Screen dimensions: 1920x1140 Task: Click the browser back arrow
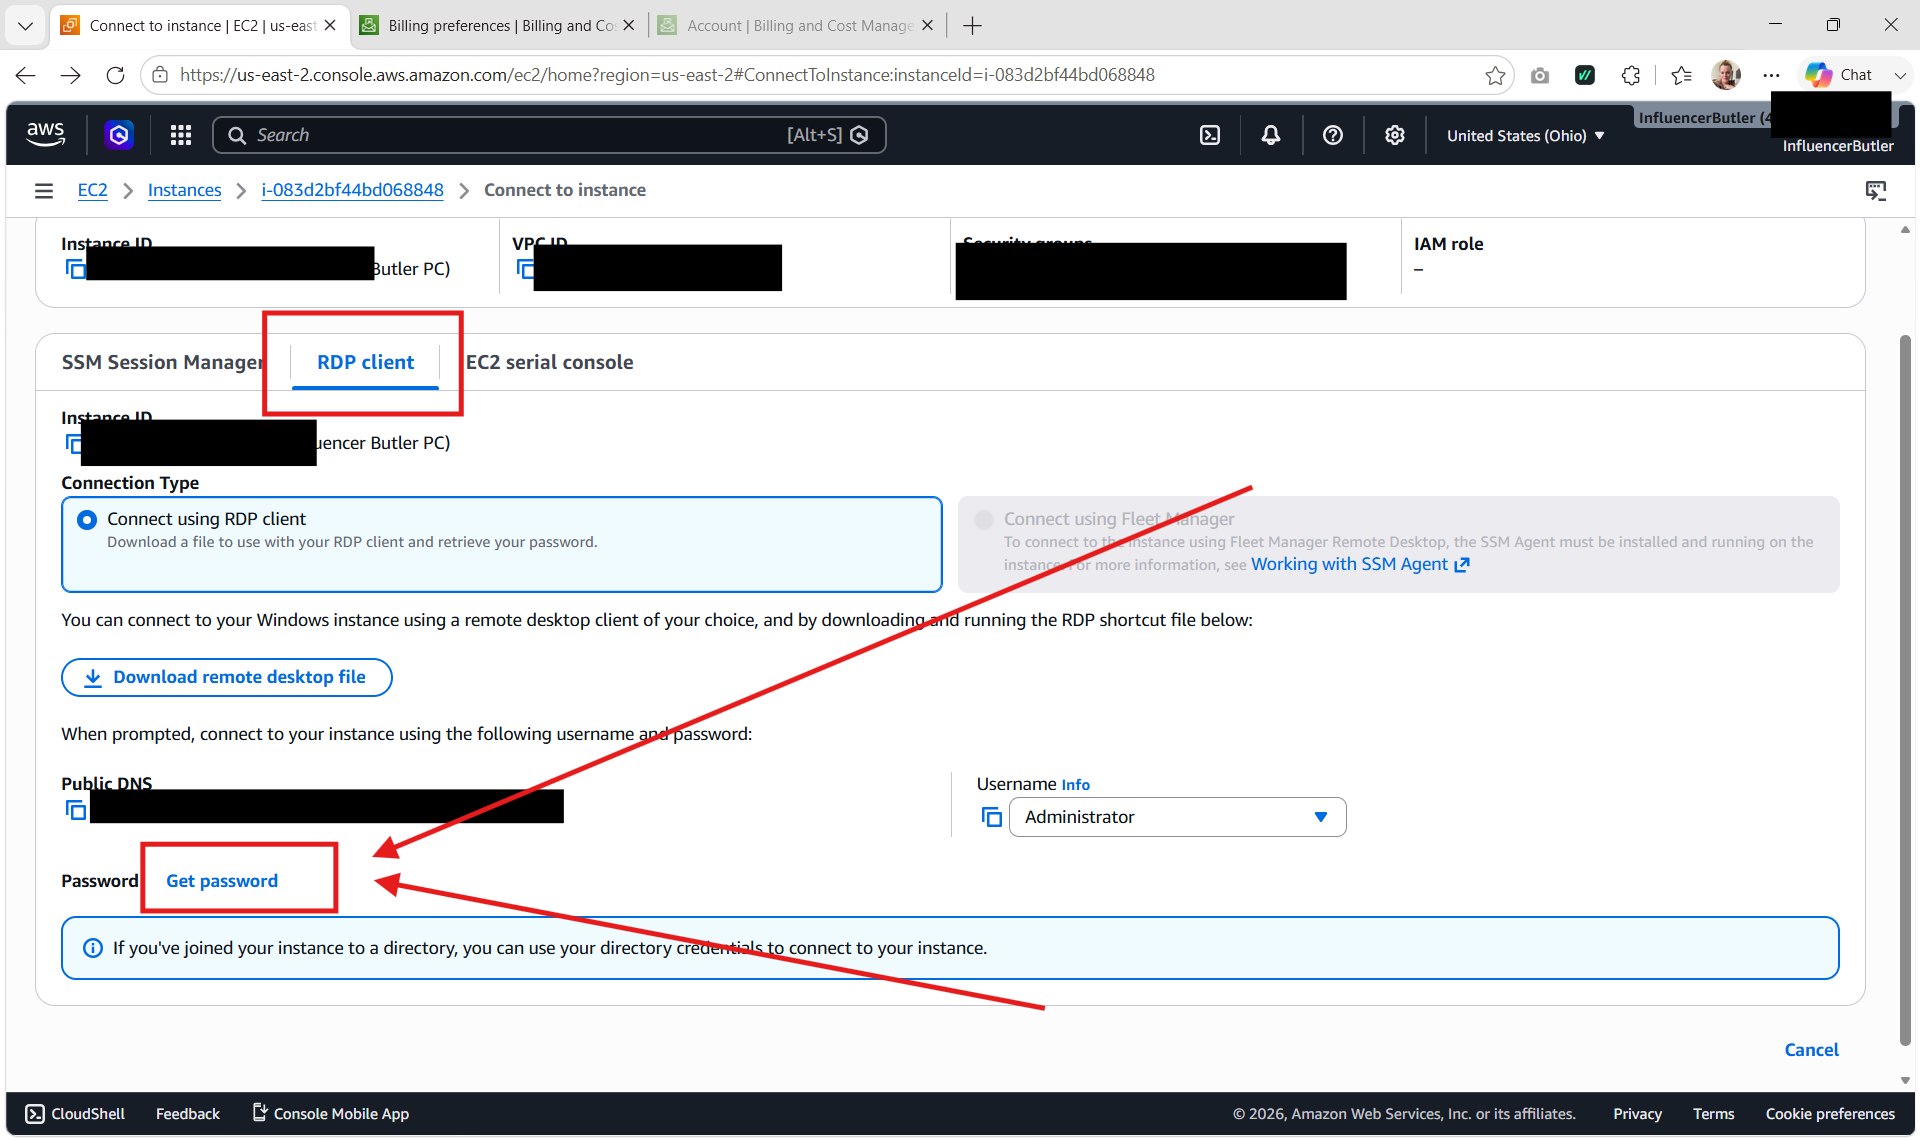pyautogui.click(x=26, y=75)
